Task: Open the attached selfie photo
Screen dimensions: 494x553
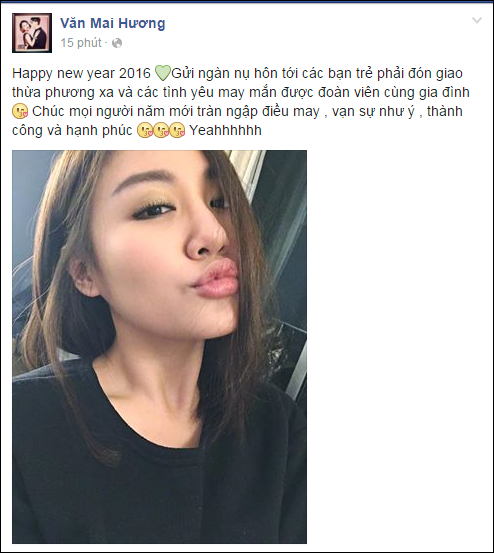Action: click(159, 347)
